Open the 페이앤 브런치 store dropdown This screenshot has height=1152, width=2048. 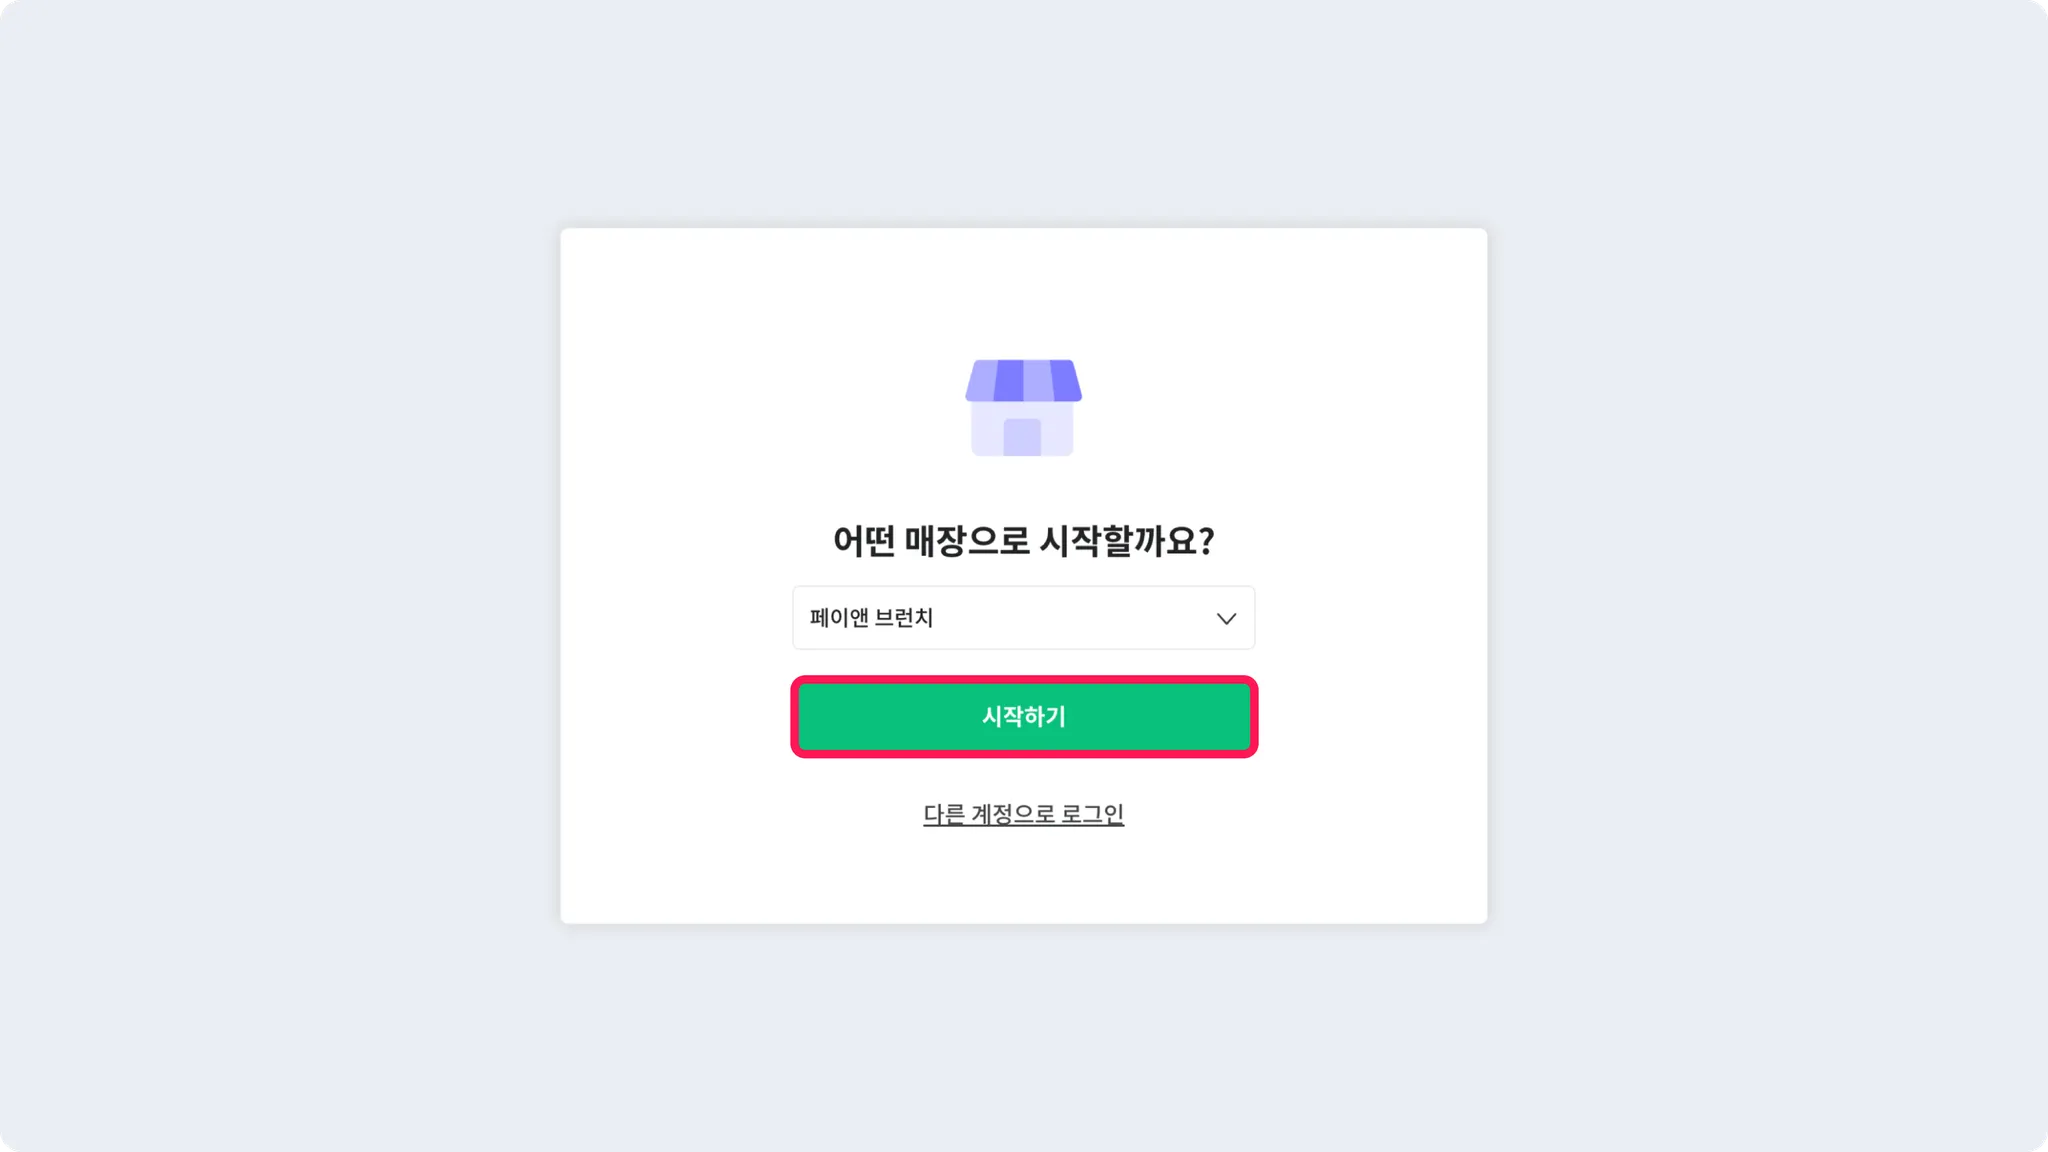point(1023,618)
